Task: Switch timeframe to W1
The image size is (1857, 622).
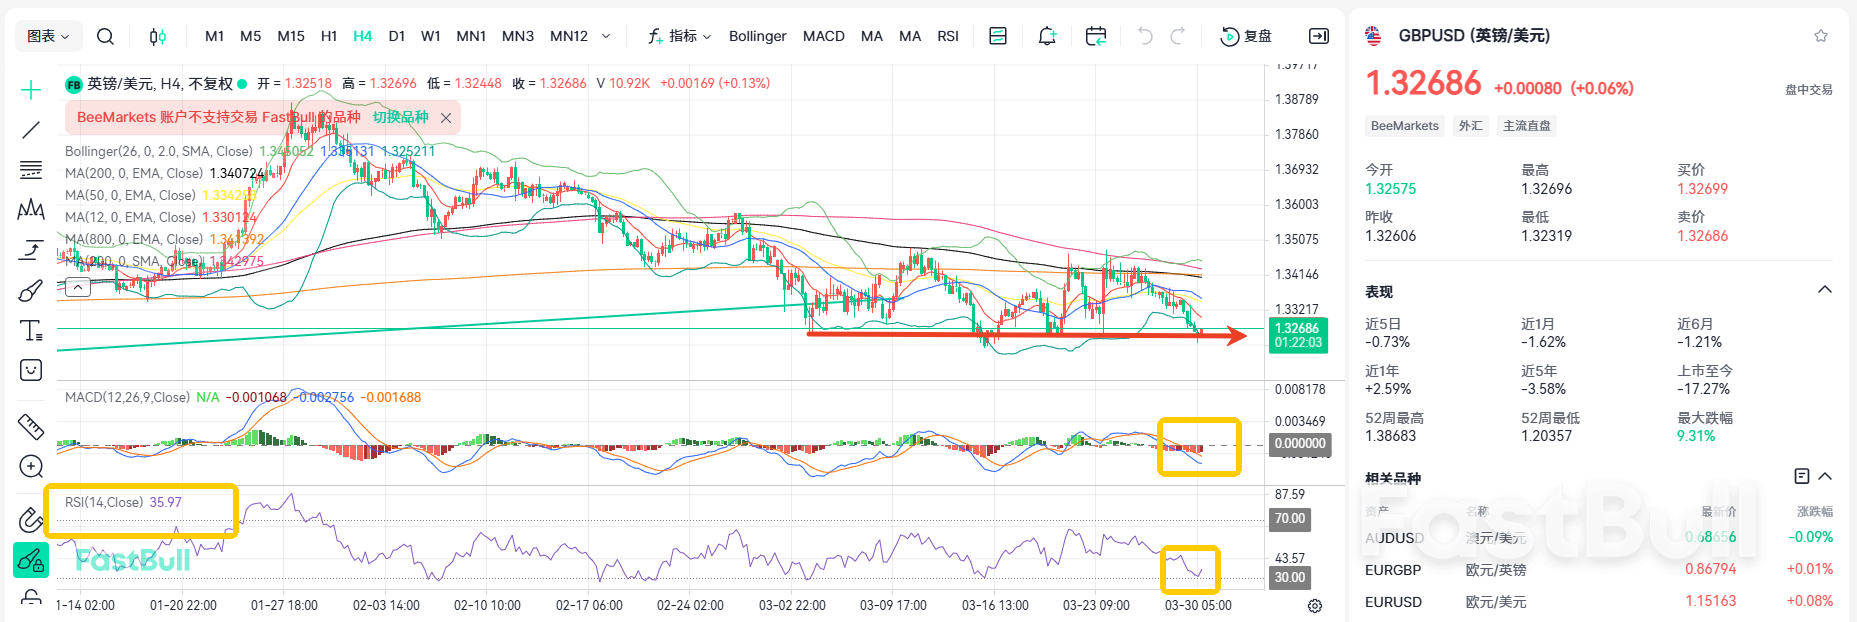Action: coord(431,36)
